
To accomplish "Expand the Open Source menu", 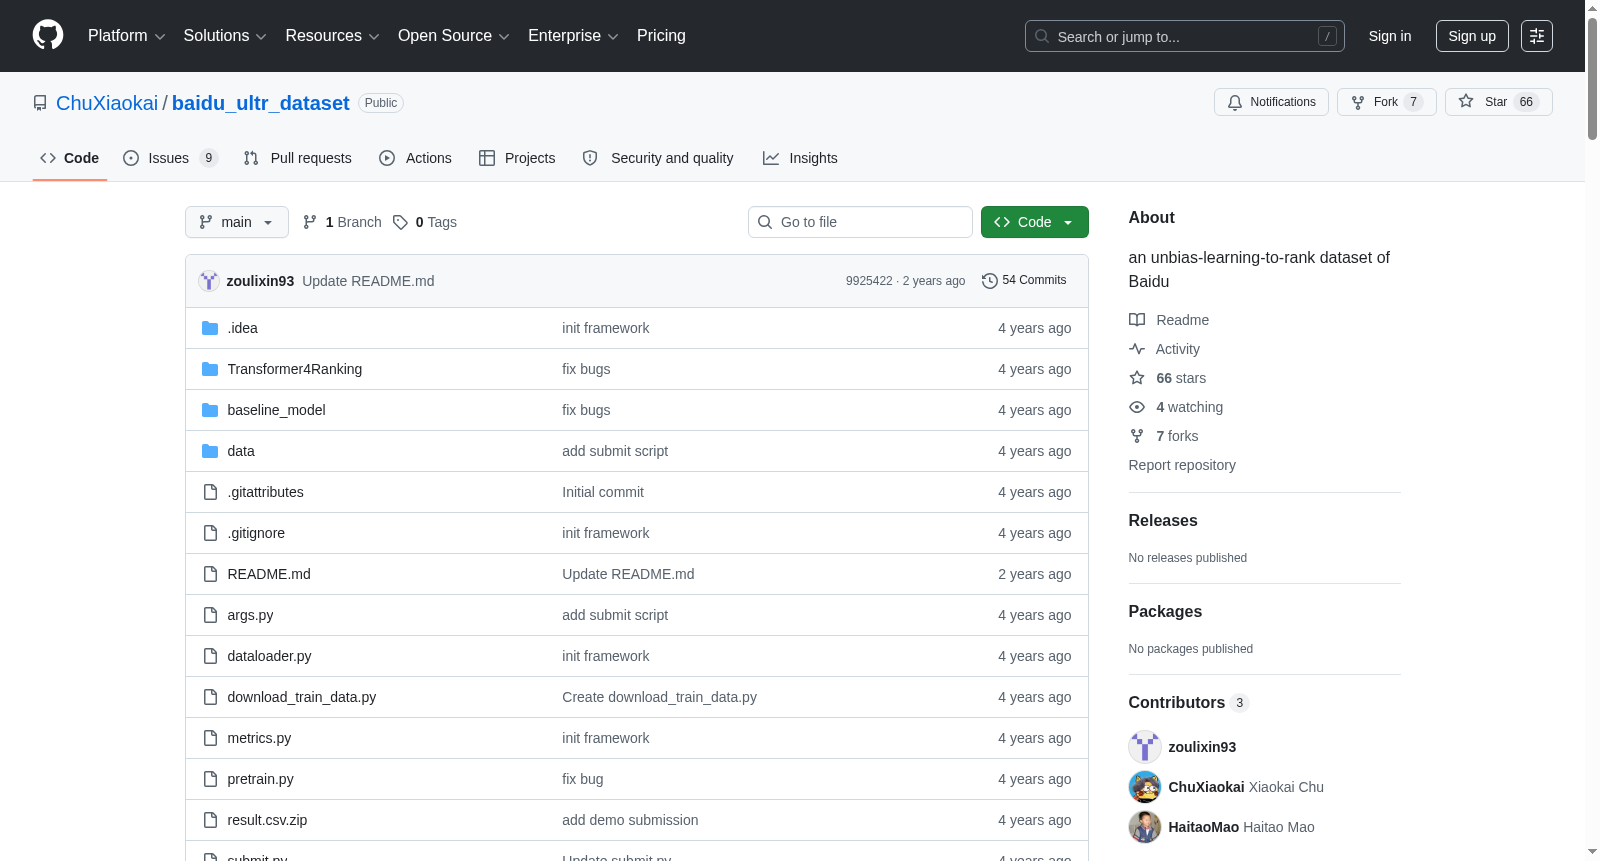I will coord(454,36).
